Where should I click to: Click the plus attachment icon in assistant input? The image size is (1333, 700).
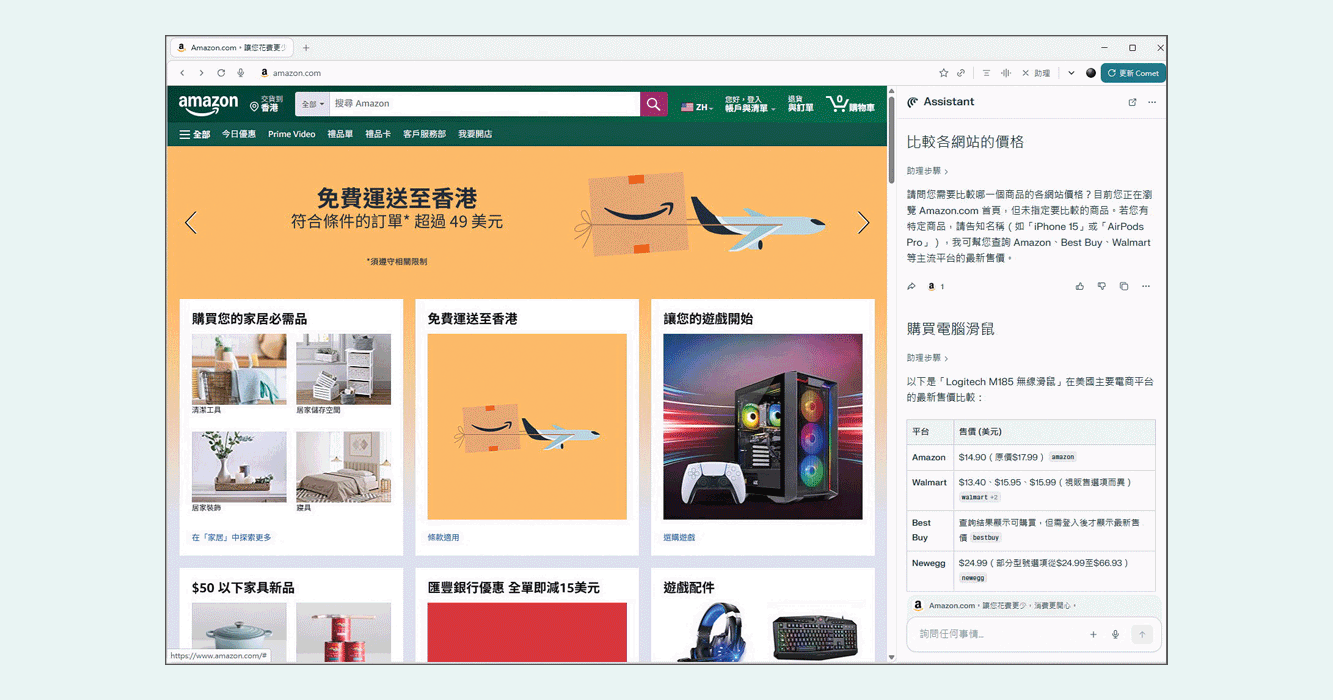click(x=1093, y=634)
